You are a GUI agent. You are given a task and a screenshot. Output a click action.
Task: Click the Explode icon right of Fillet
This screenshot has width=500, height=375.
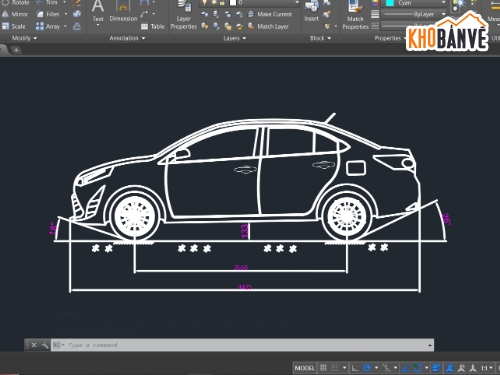pyautogui.click(x=77, y=14)
